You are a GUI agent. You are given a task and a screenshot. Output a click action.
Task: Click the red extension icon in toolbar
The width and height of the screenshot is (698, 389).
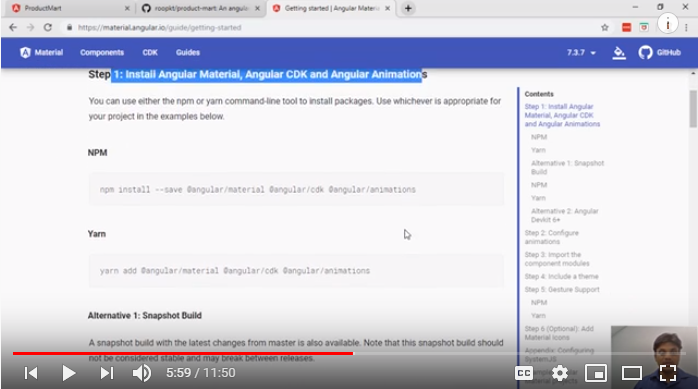(x=626, y=28)
